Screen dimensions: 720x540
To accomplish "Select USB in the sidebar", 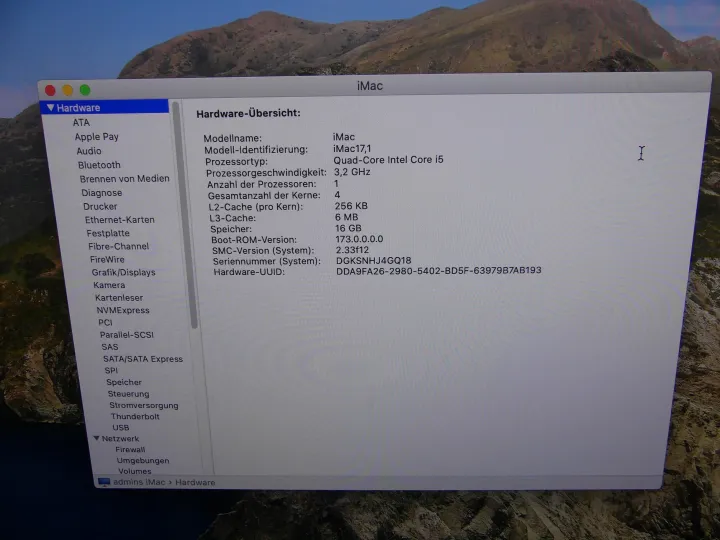I will click(121, 428).
